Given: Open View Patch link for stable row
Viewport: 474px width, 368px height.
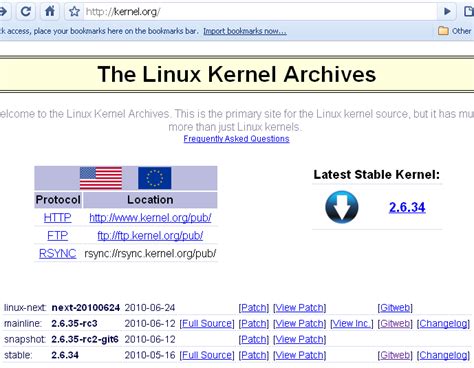Looking at the screenshot, I should click(299, 355).
